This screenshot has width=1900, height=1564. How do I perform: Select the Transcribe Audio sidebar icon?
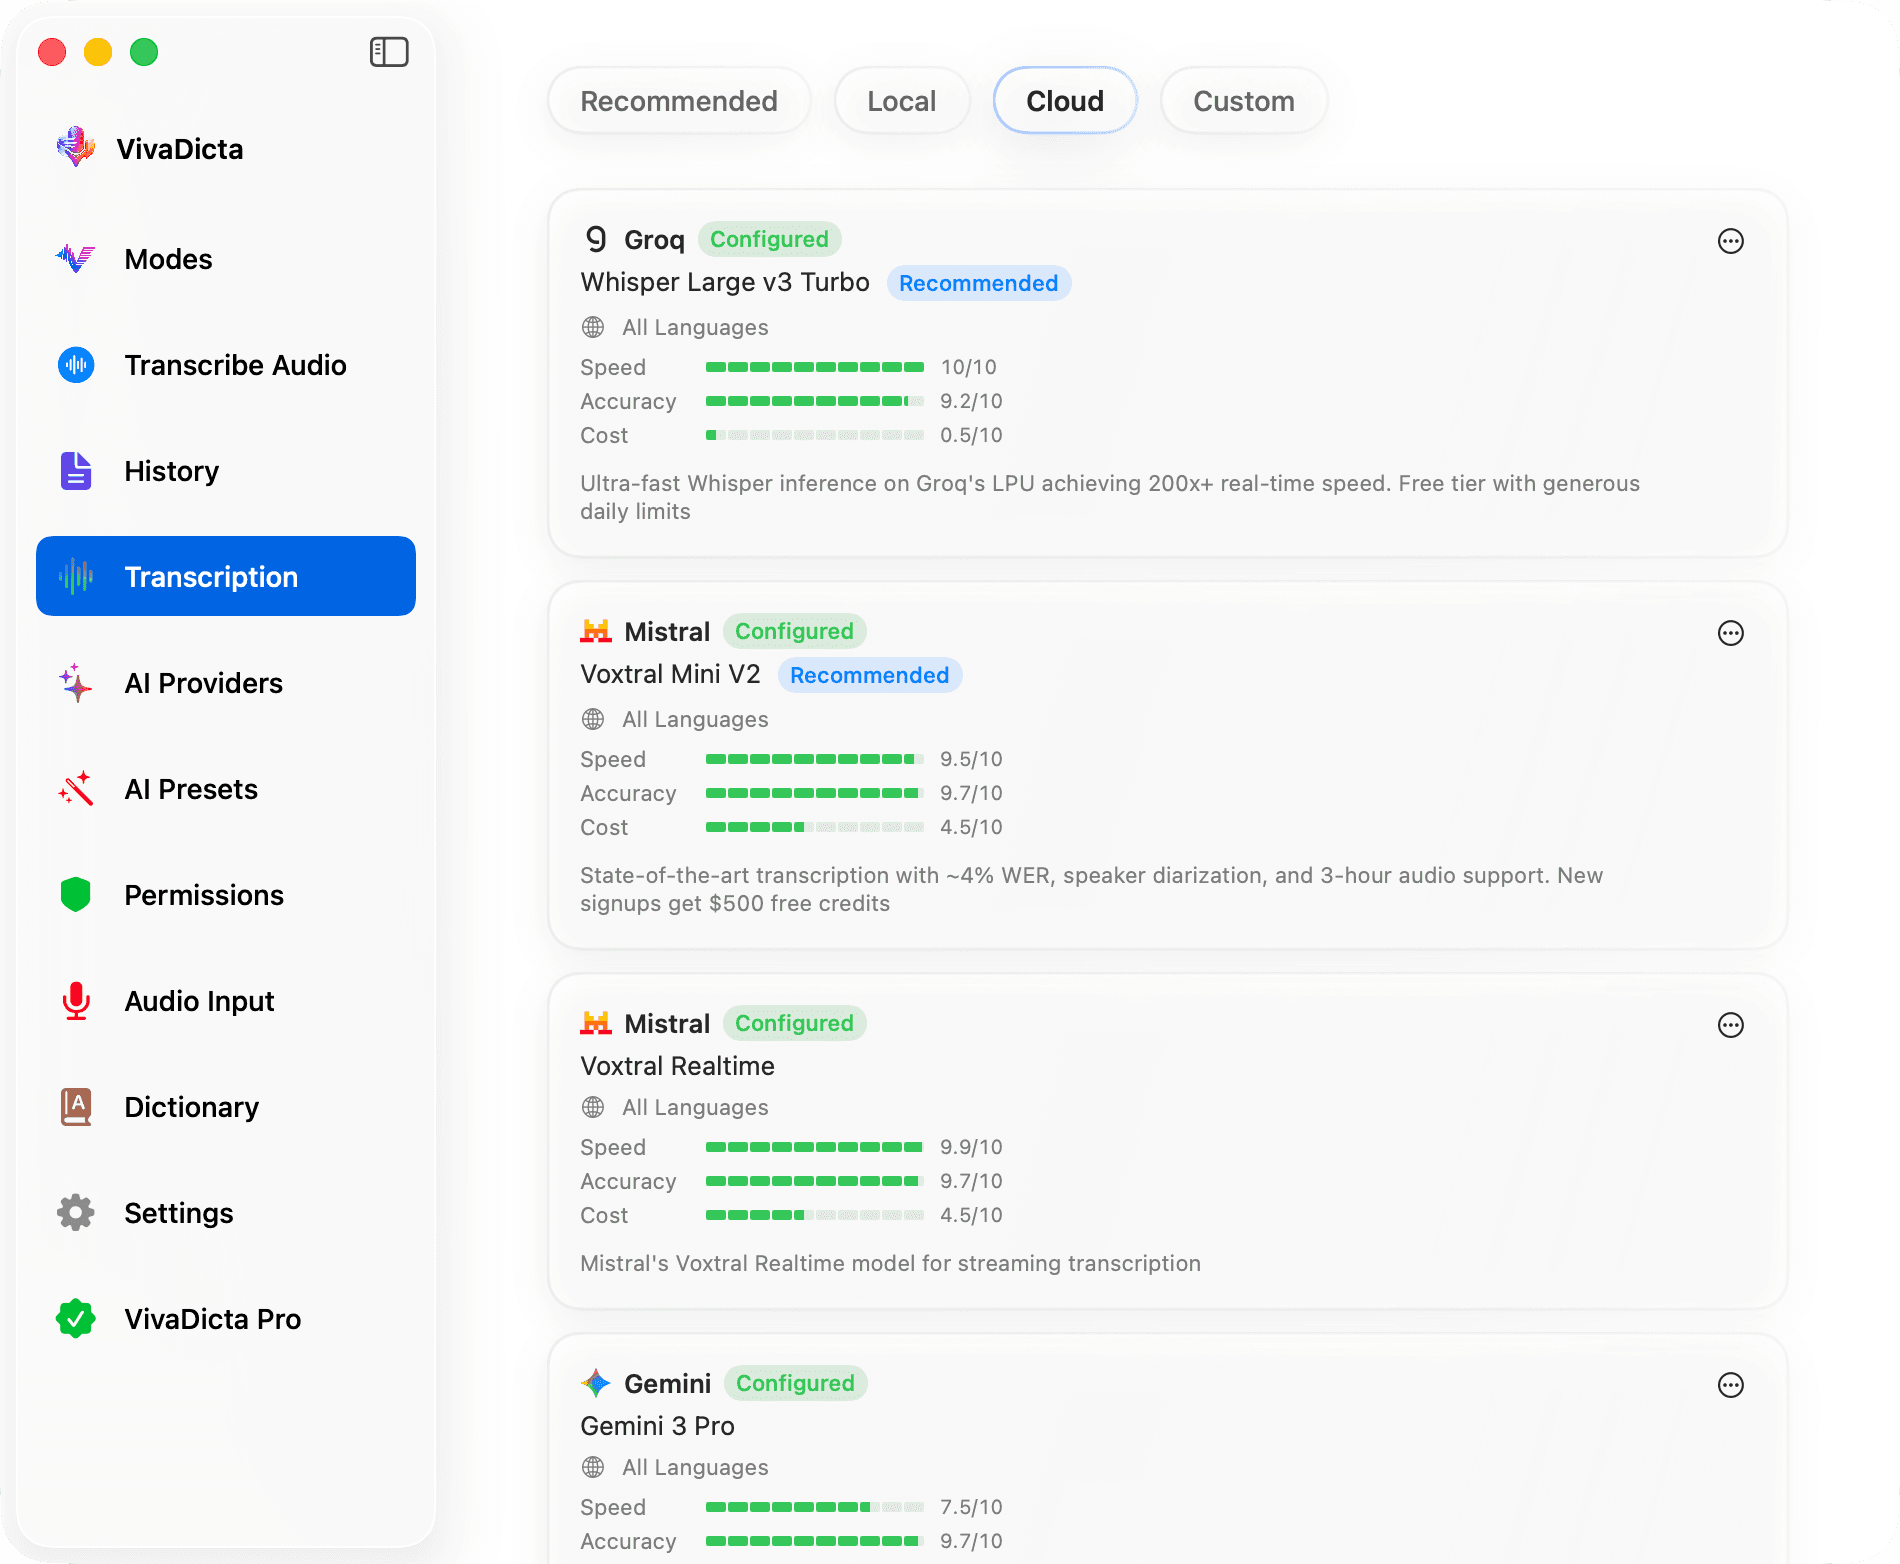click(75, 365)
